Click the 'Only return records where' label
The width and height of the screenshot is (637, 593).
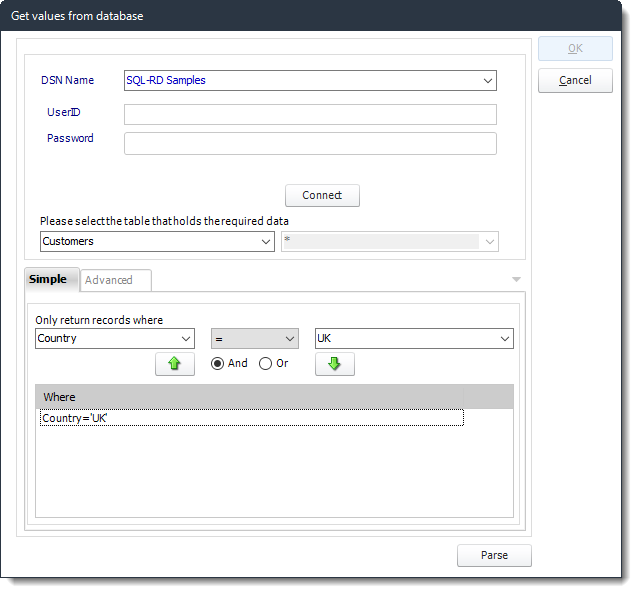(99, 320)
